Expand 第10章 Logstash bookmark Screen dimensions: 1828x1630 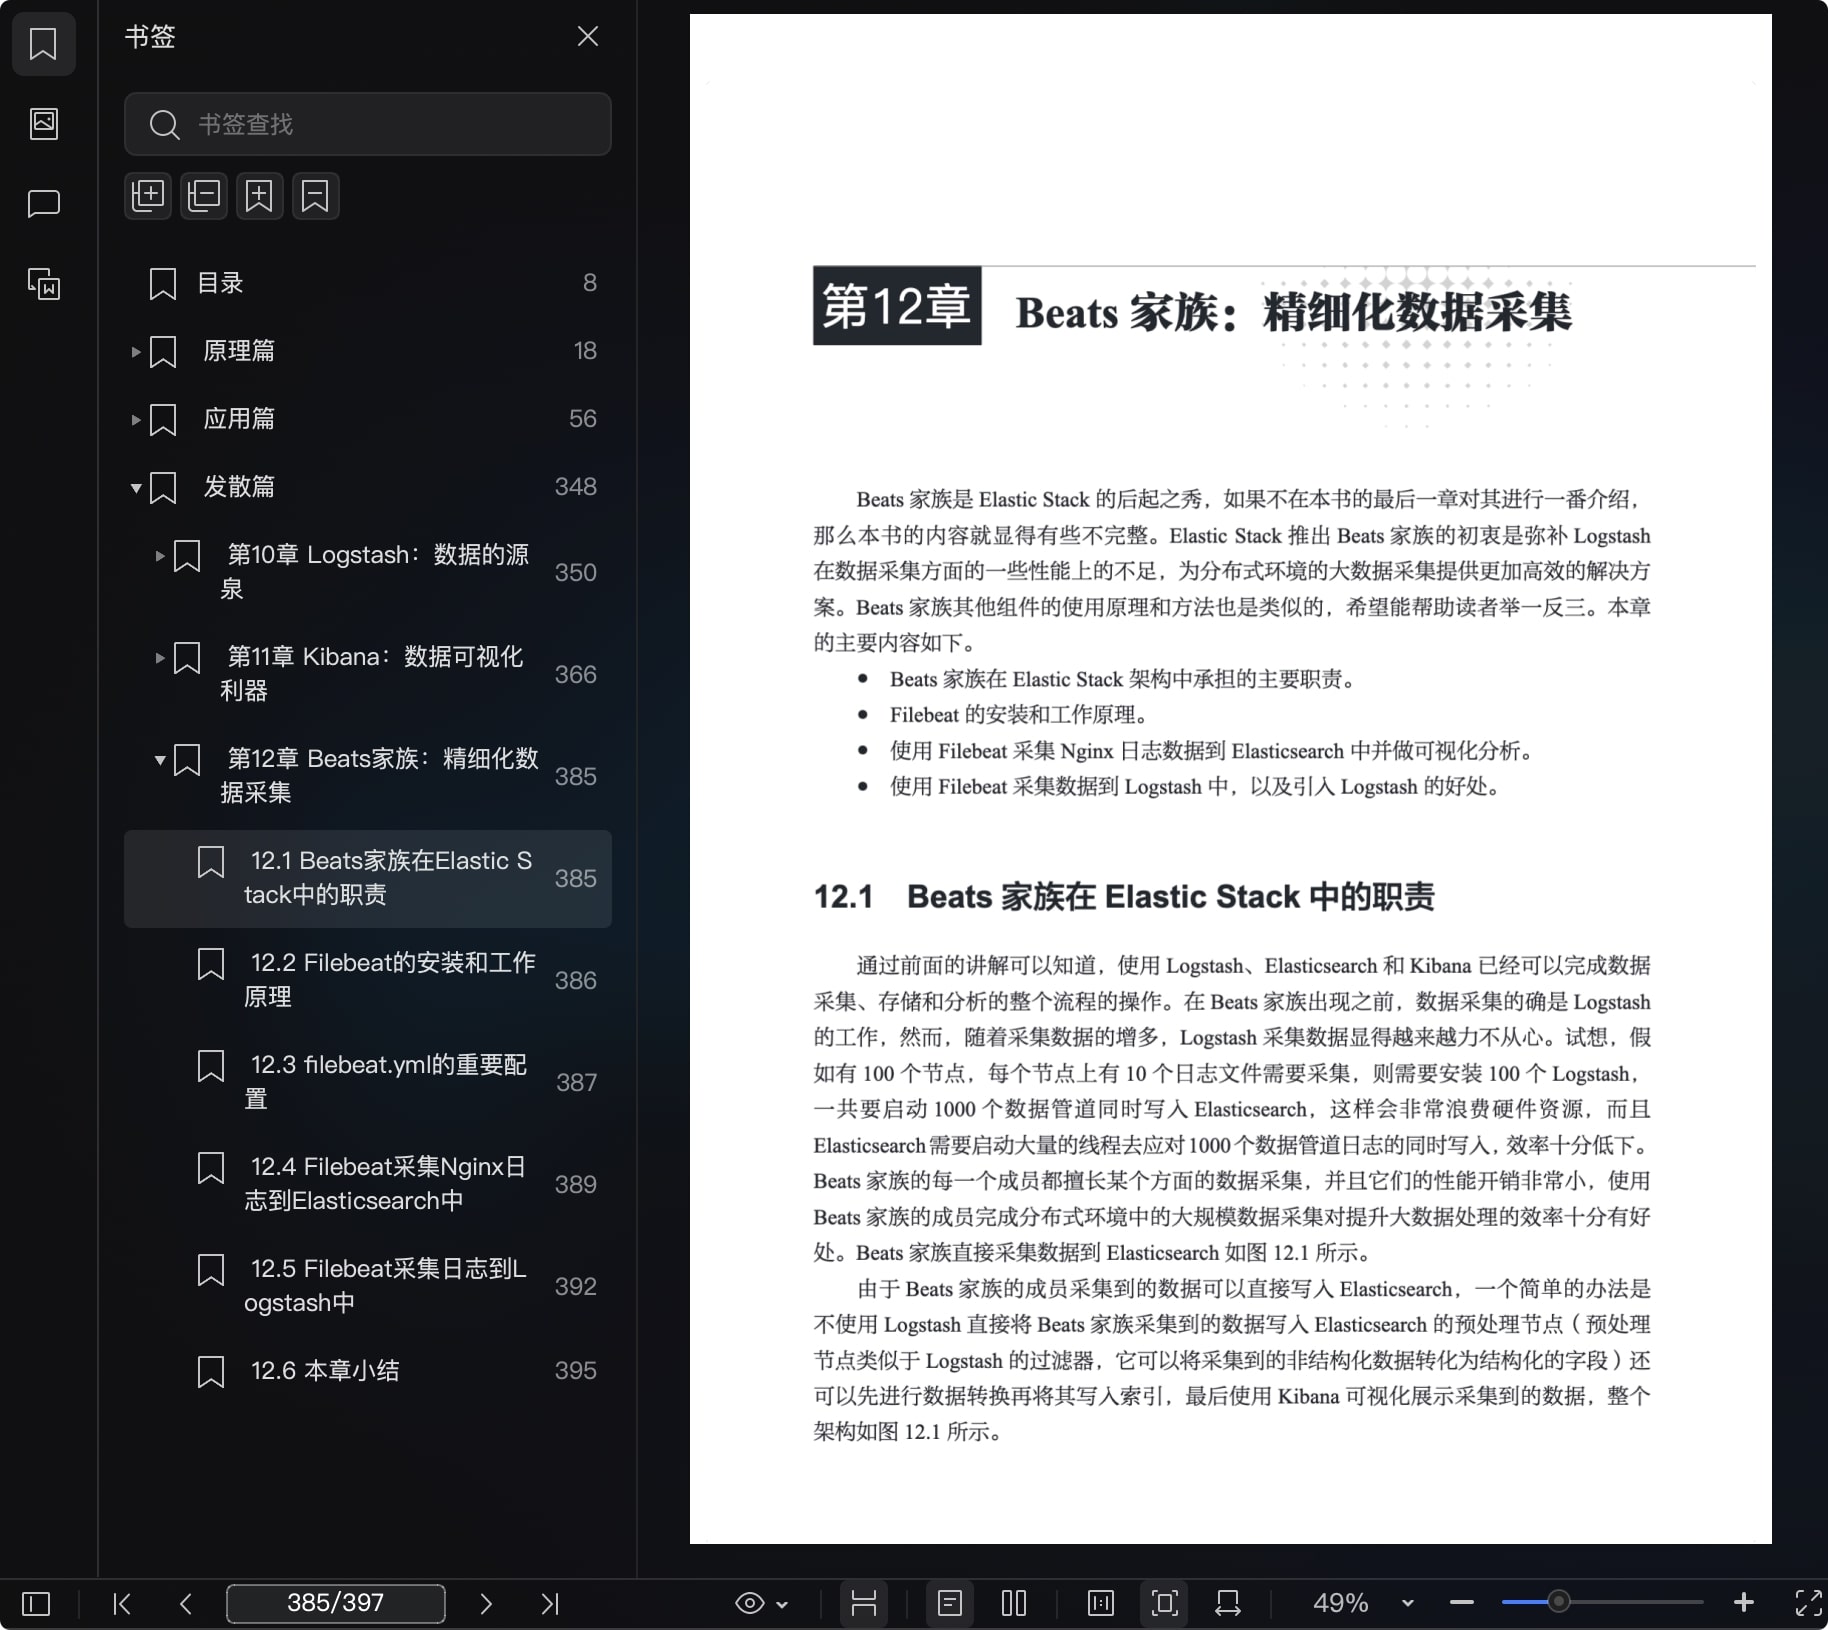tap(160, 556)
